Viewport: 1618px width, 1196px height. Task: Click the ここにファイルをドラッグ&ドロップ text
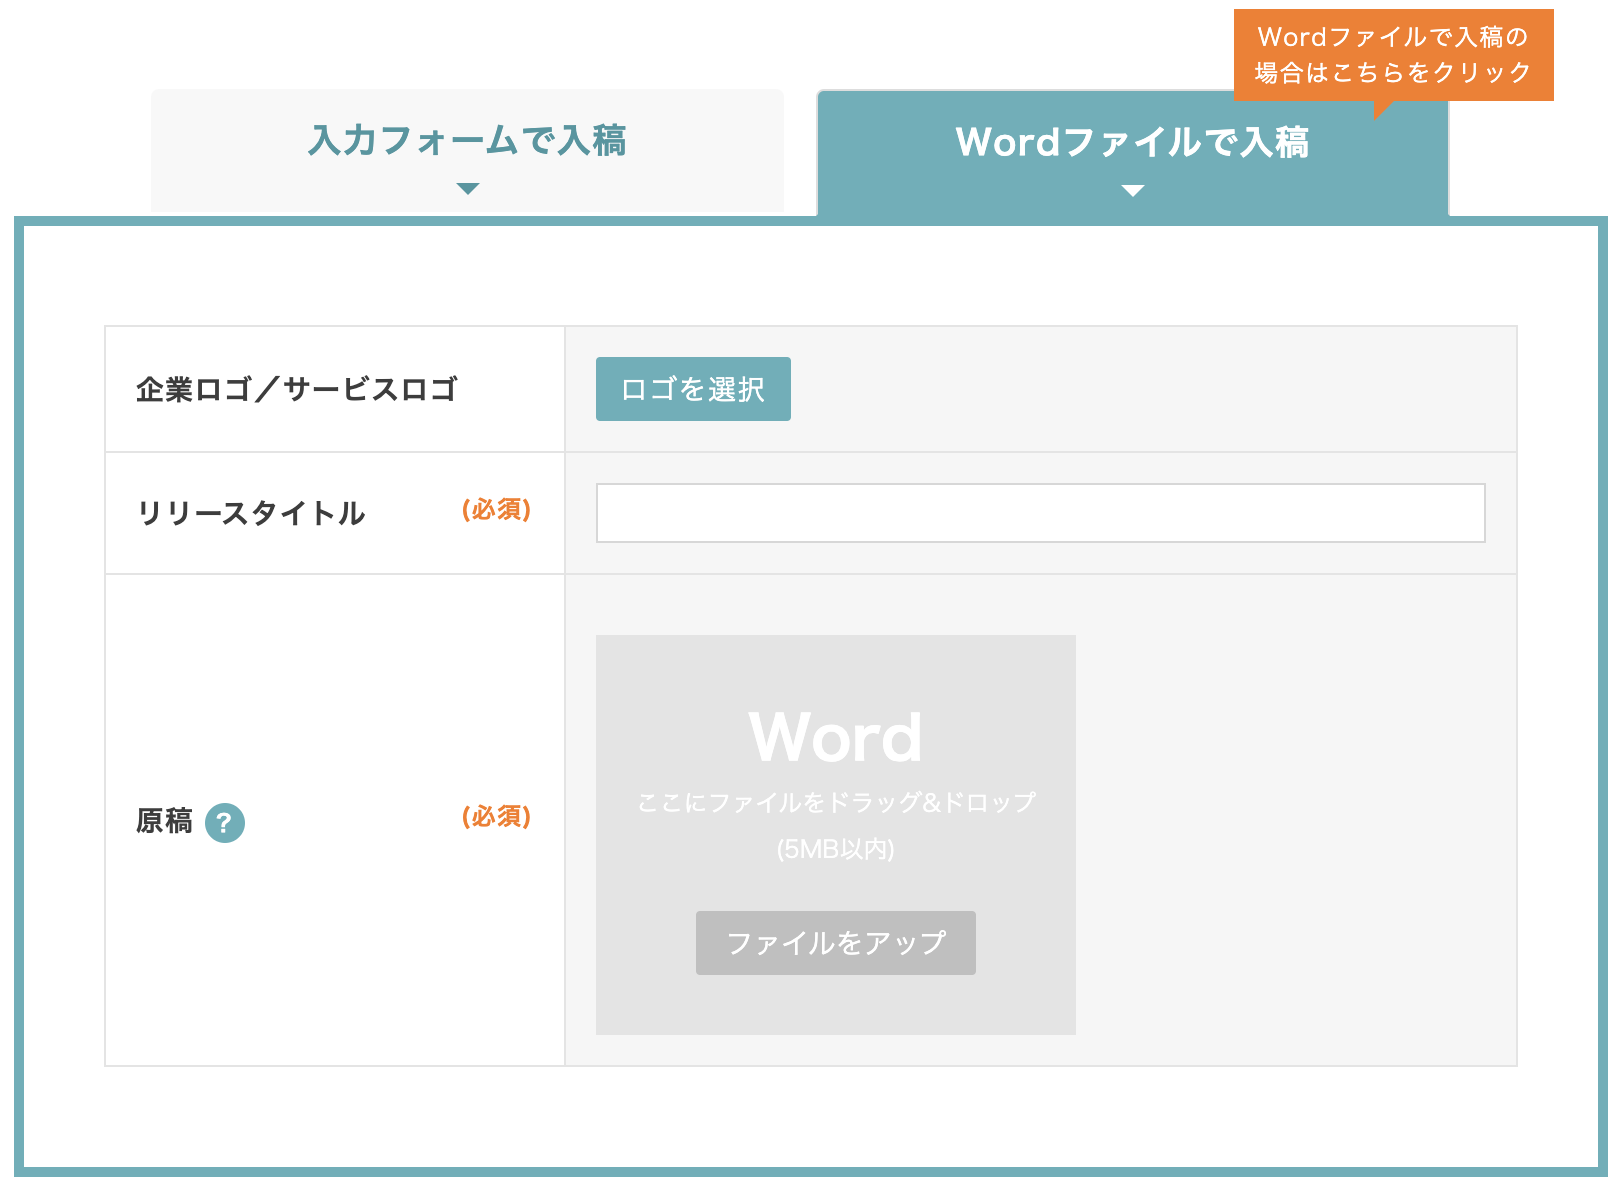tap(835, 802)
